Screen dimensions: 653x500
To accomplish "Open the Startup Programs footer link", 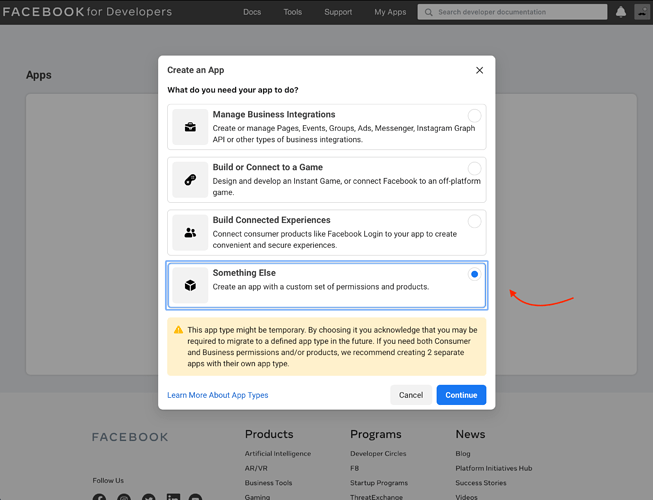I will [x=379, y=483].
